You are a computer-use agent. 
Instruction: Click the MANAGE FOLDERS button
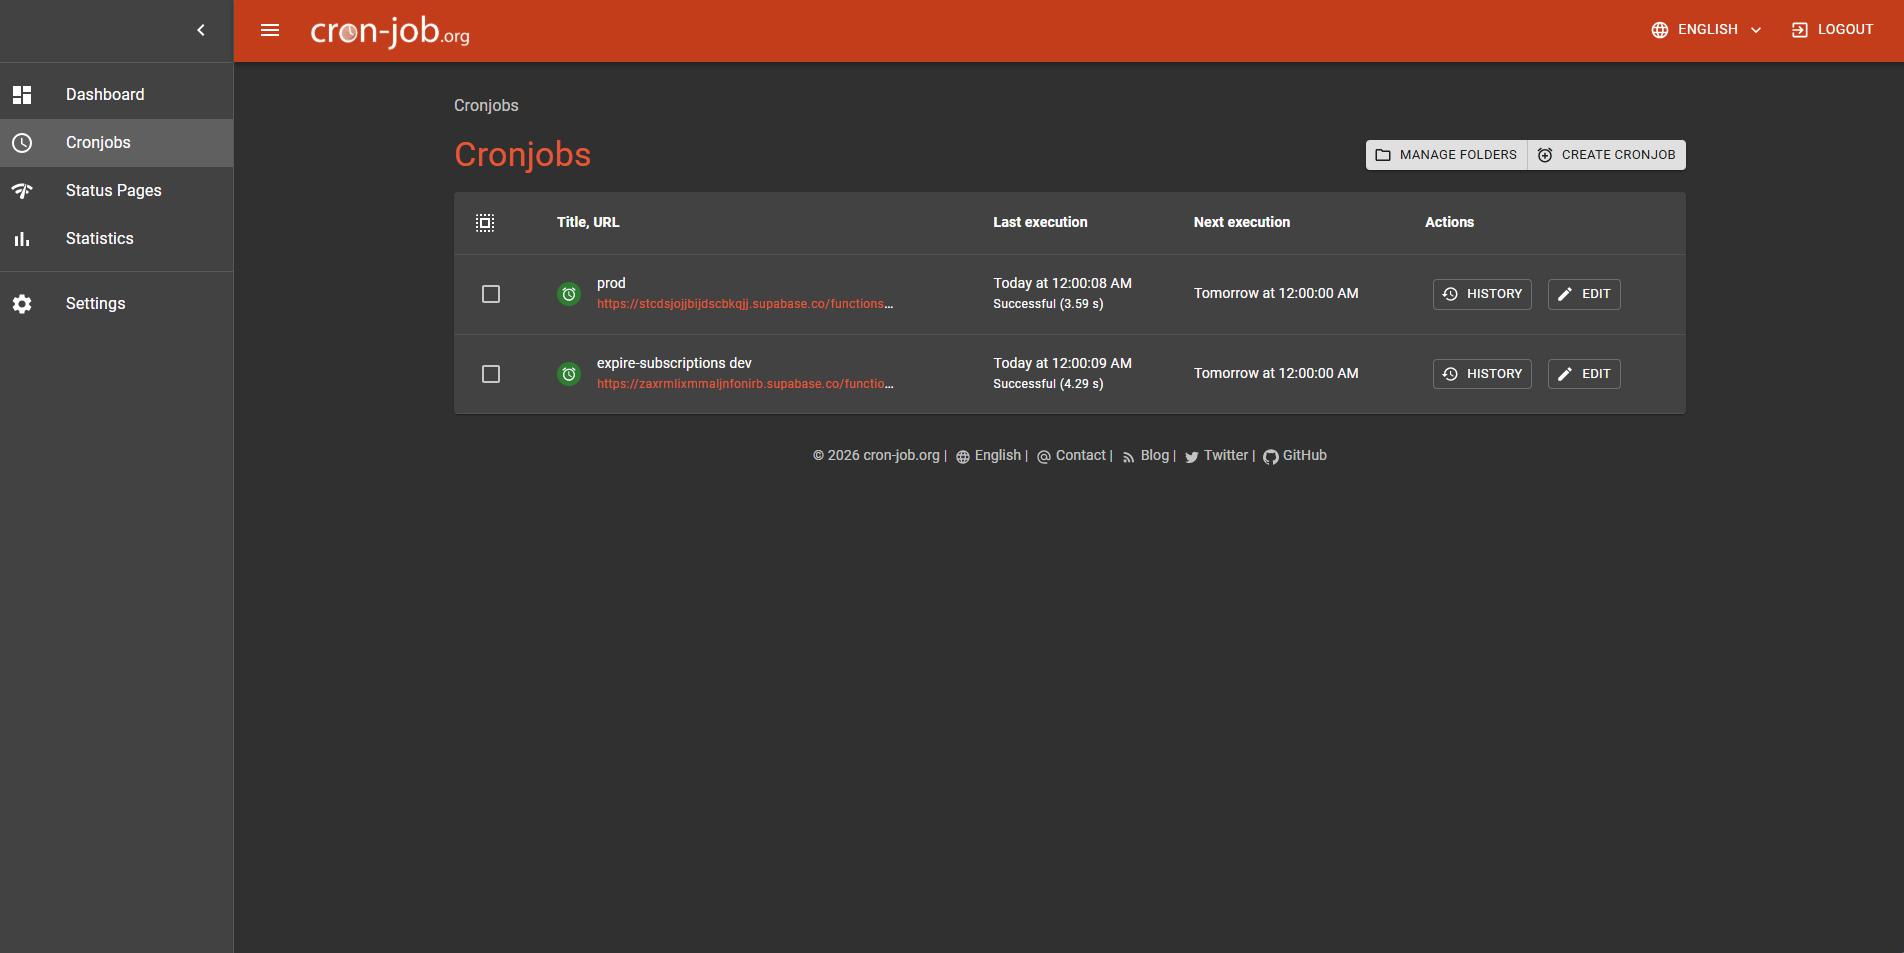coord(1446,155)
